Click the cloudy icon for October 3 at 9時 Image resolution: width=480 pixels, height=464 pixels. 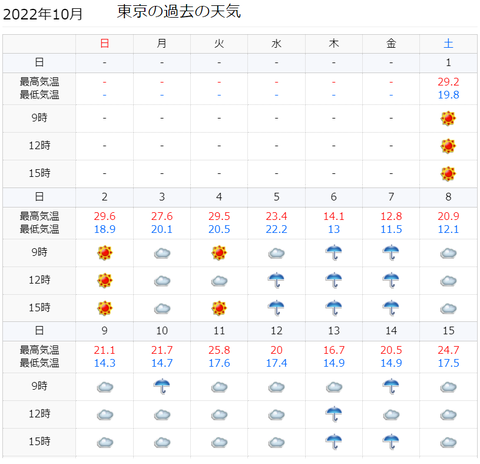tap(162, 253)
